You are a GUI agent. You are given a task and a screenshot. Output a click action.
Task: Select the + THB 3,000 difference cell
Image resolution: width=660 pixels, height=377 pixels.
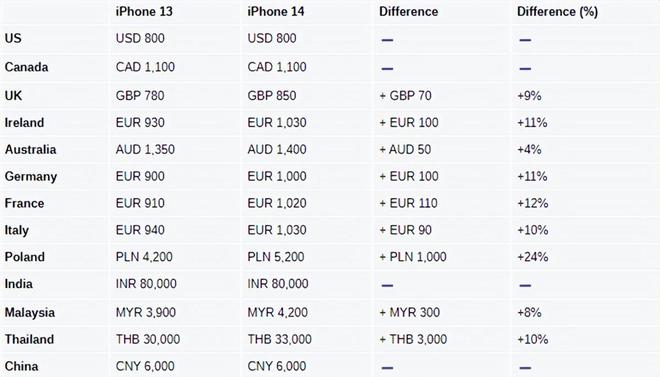(x=413, y=340)
